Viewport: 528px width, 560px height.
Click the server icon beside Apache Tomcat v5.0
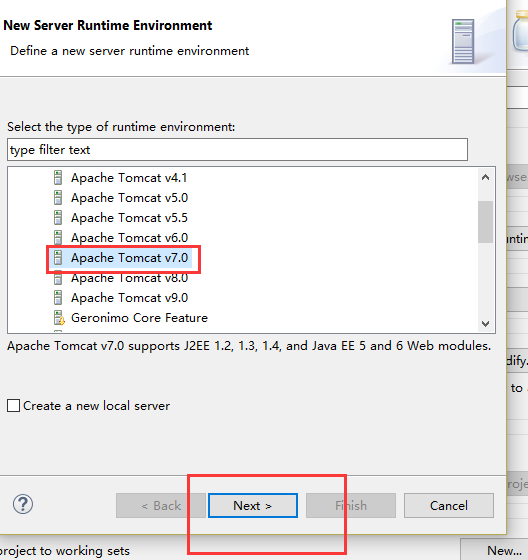tap(58, 198)
